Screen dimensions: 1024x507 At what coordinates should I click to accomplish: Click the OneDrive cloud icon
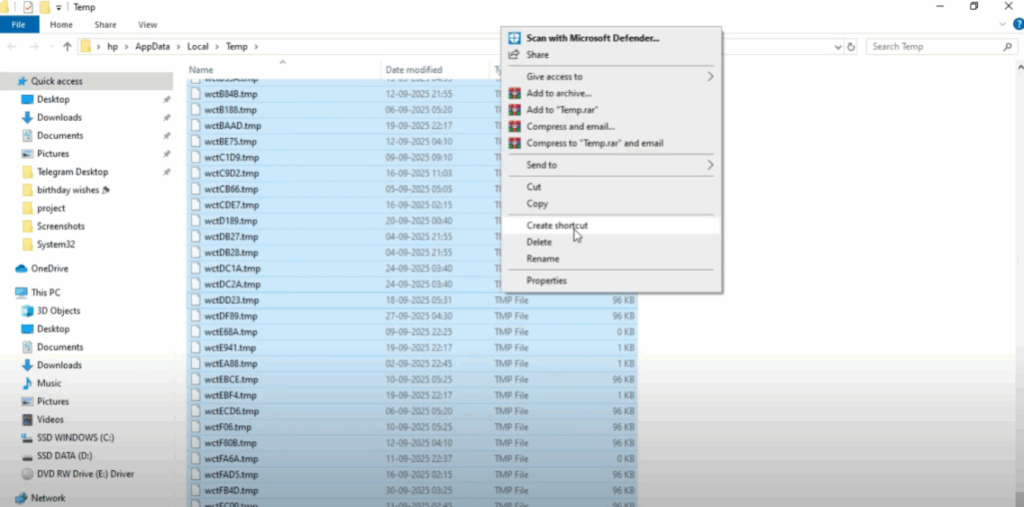tap(21, 269)
